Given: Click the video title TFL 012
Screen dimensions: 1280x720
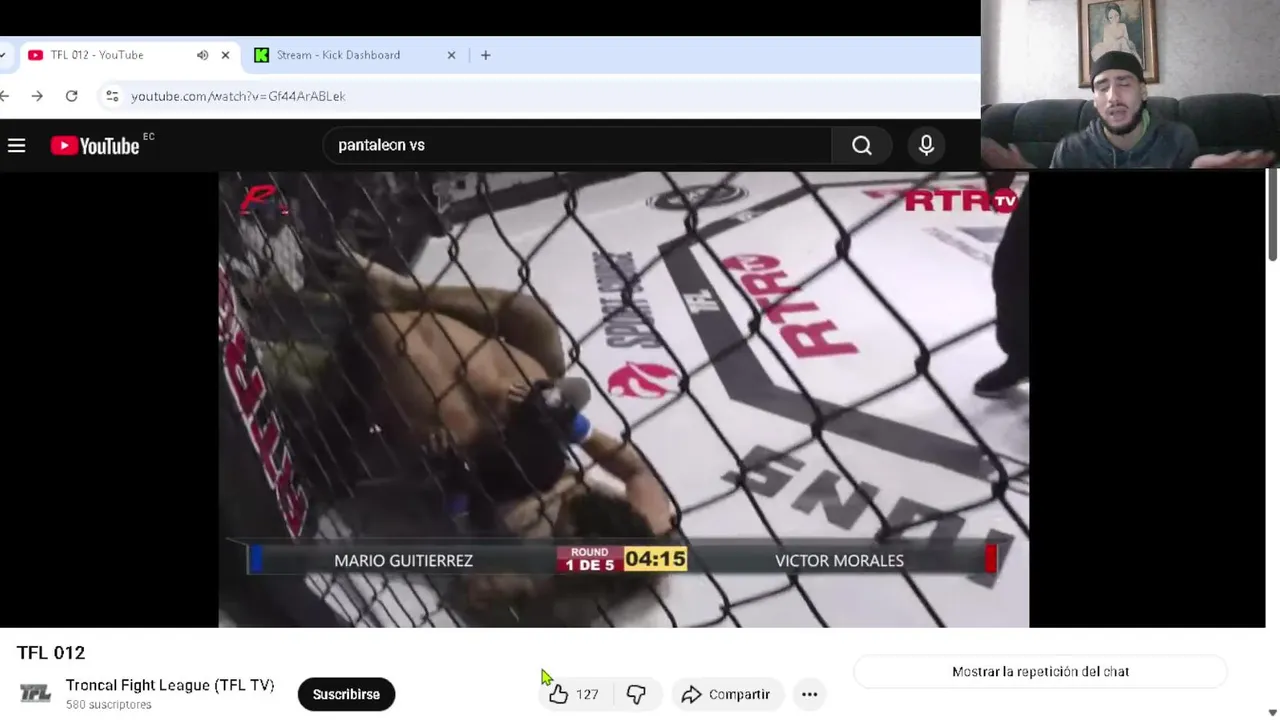Looking at the screenshot, I should 51,653.
